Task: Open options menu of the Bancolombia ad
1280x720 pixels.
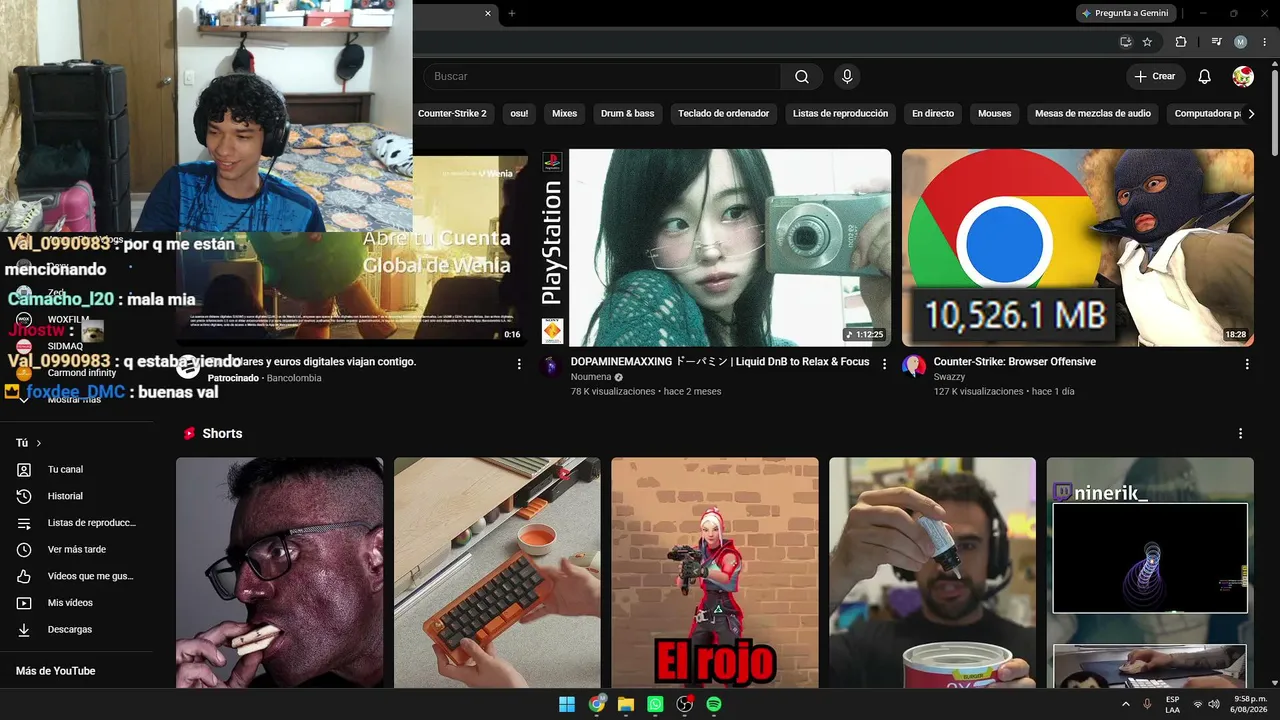Action: [x=519, y=364]
